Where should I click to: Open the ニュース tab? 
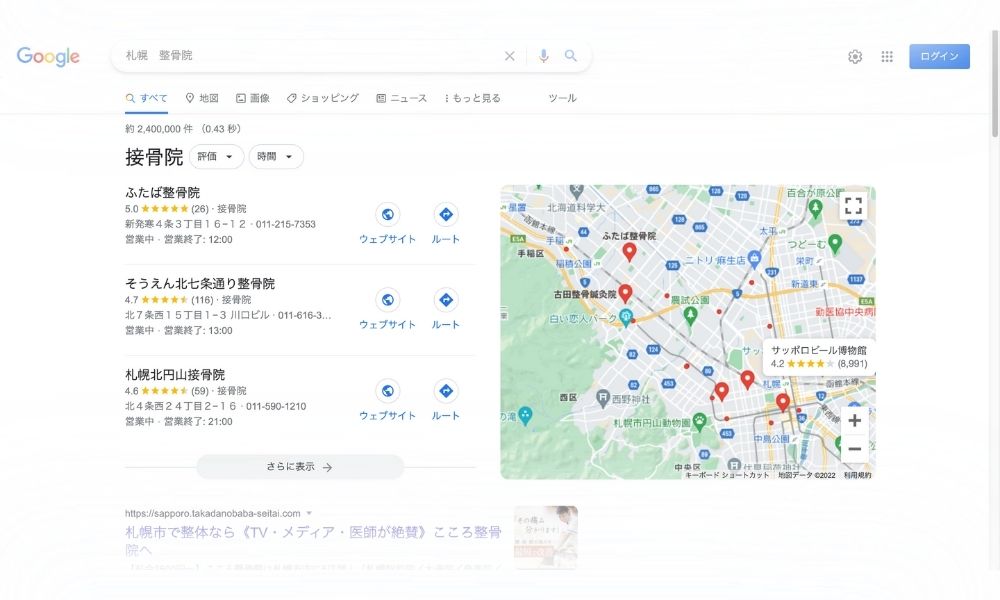click(x=402, y=98)
